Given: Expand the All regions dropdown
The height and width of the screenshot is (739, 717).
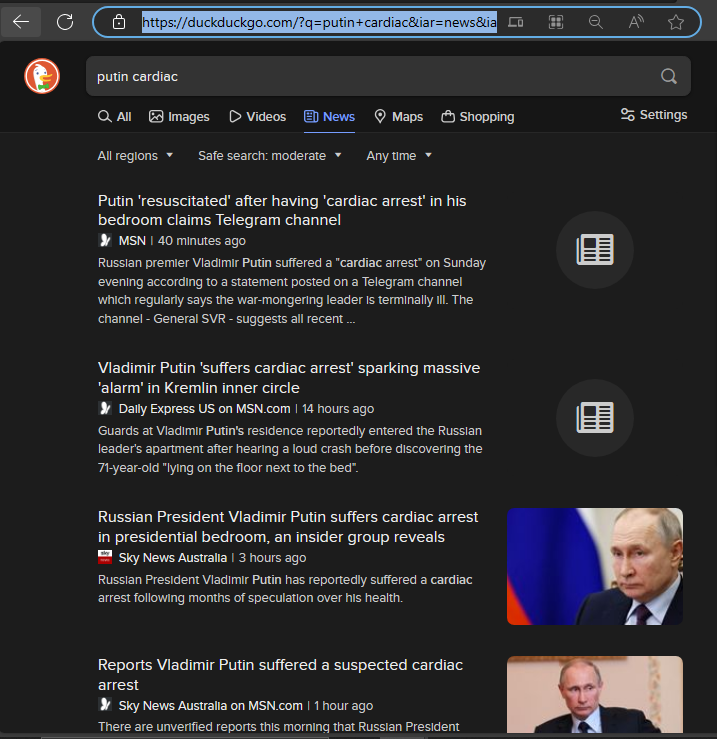Looking at the screenshot, I should [x=135, y=156].
